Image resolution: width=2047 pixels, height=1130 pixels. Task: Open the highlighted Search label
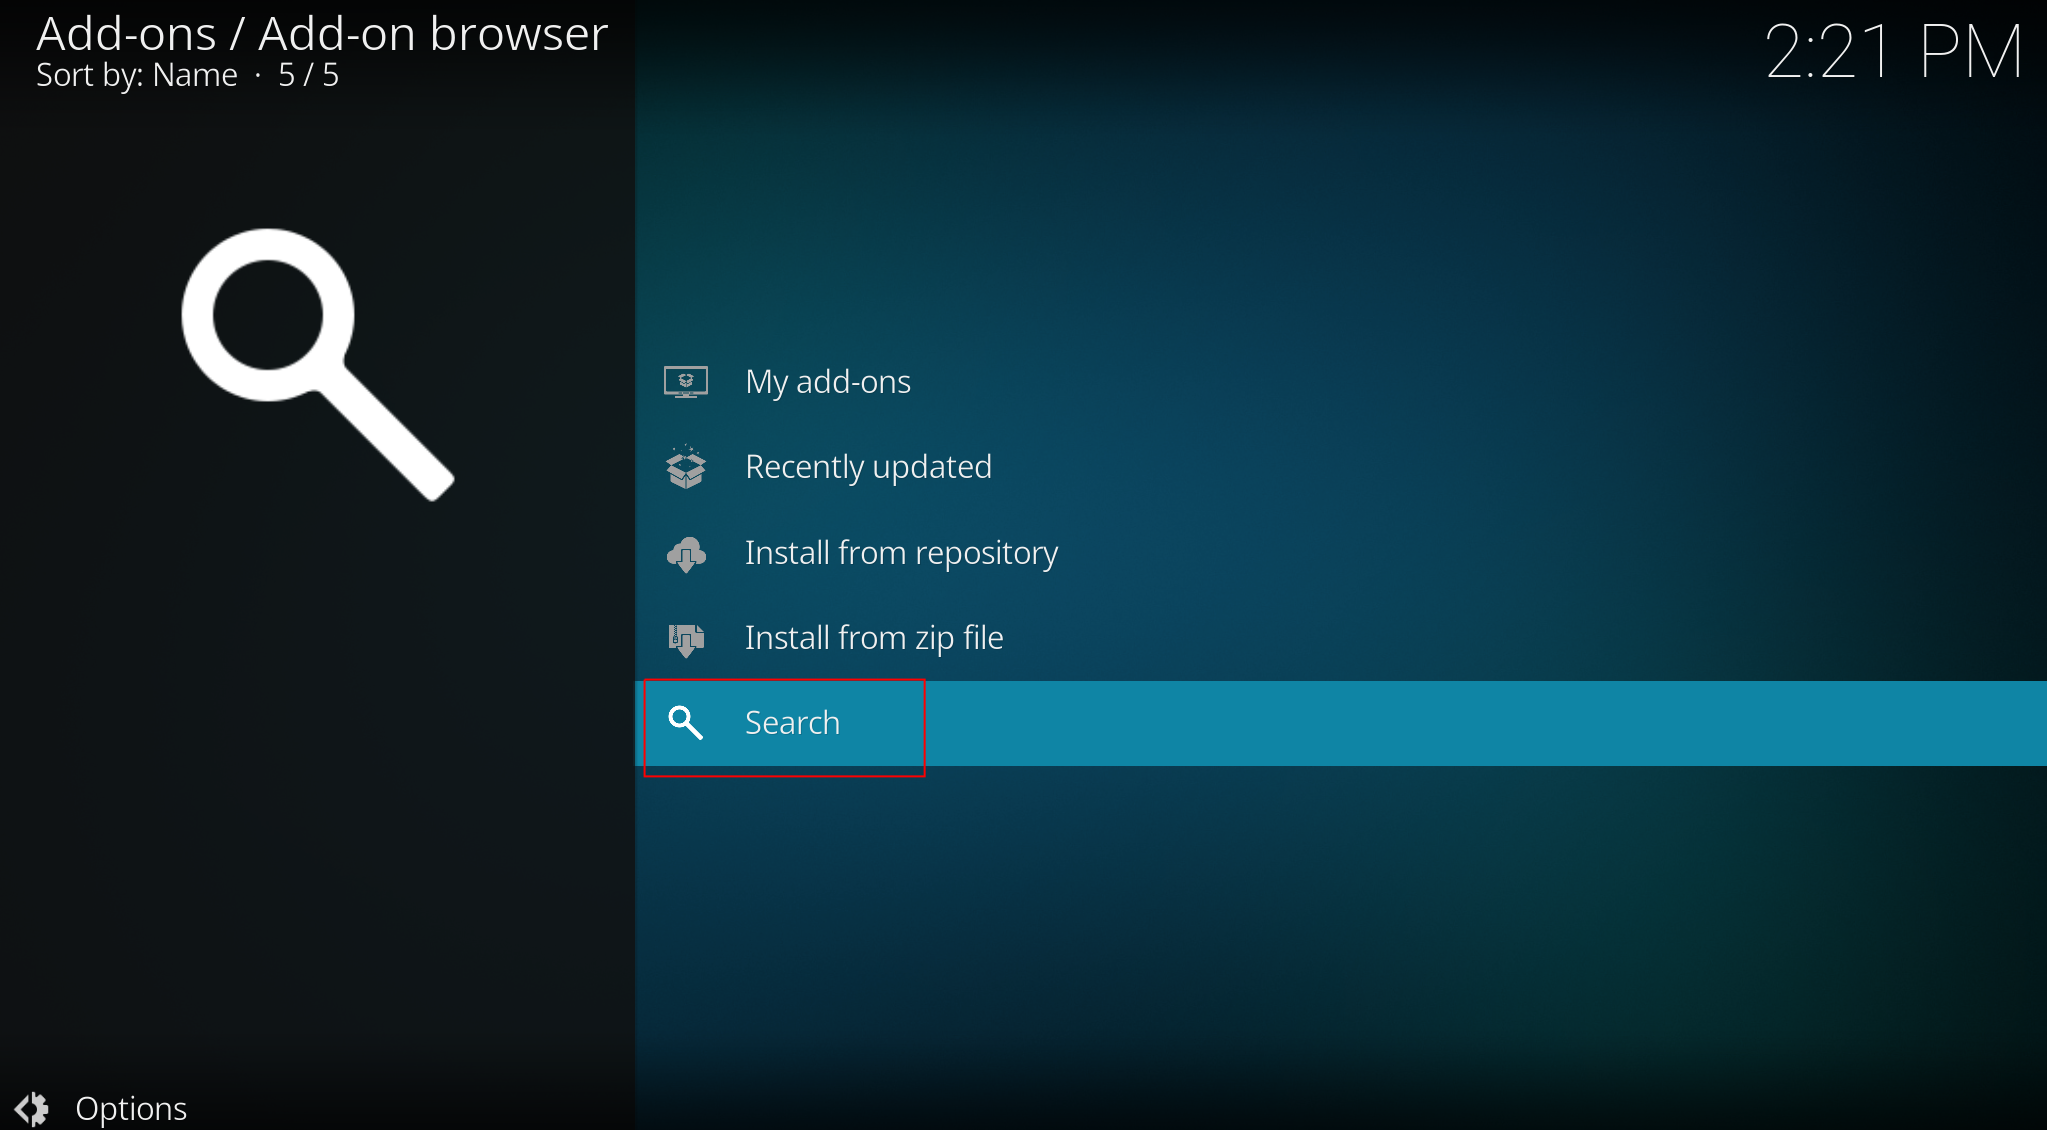[792, 722]
